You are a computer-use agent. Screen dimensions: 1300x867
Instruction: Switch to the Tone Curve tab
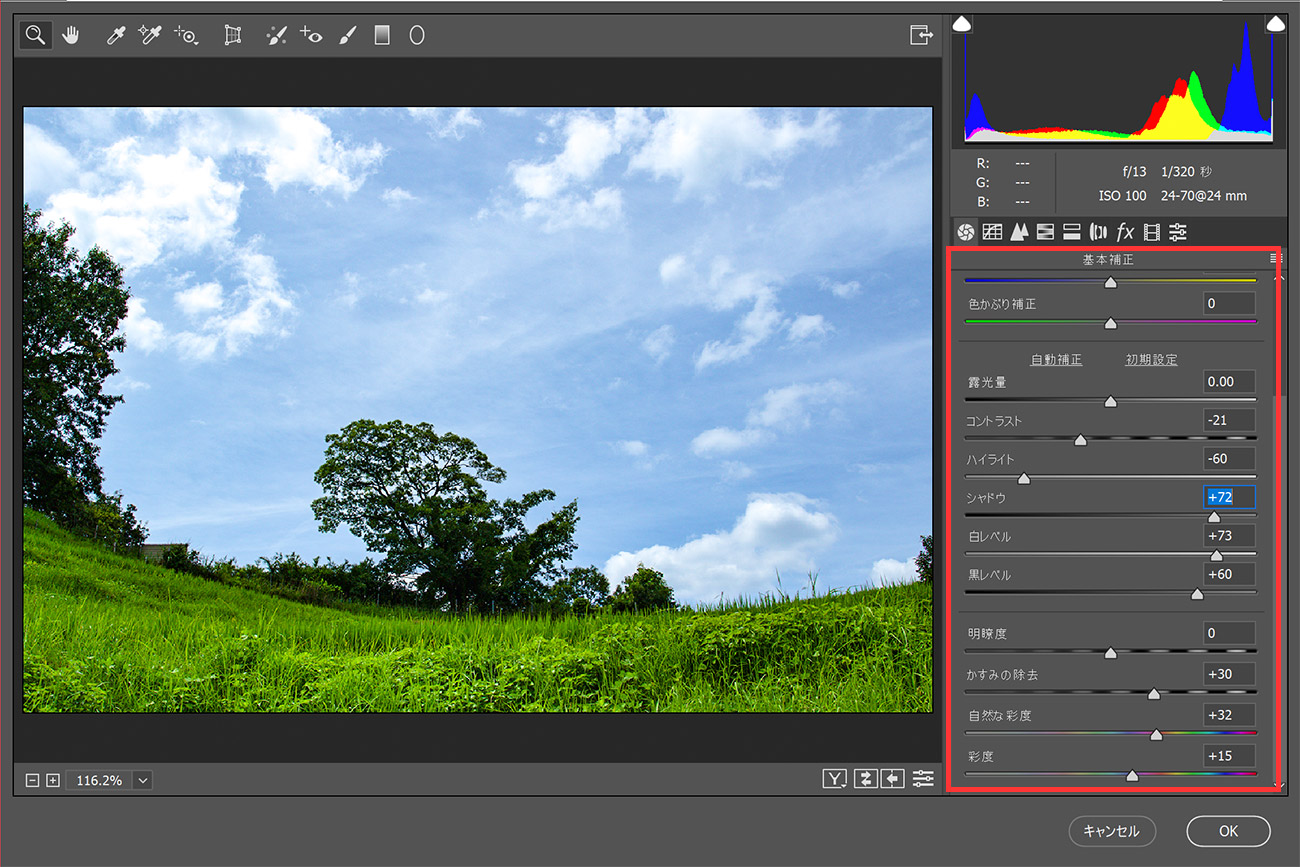tap(992, 232)
